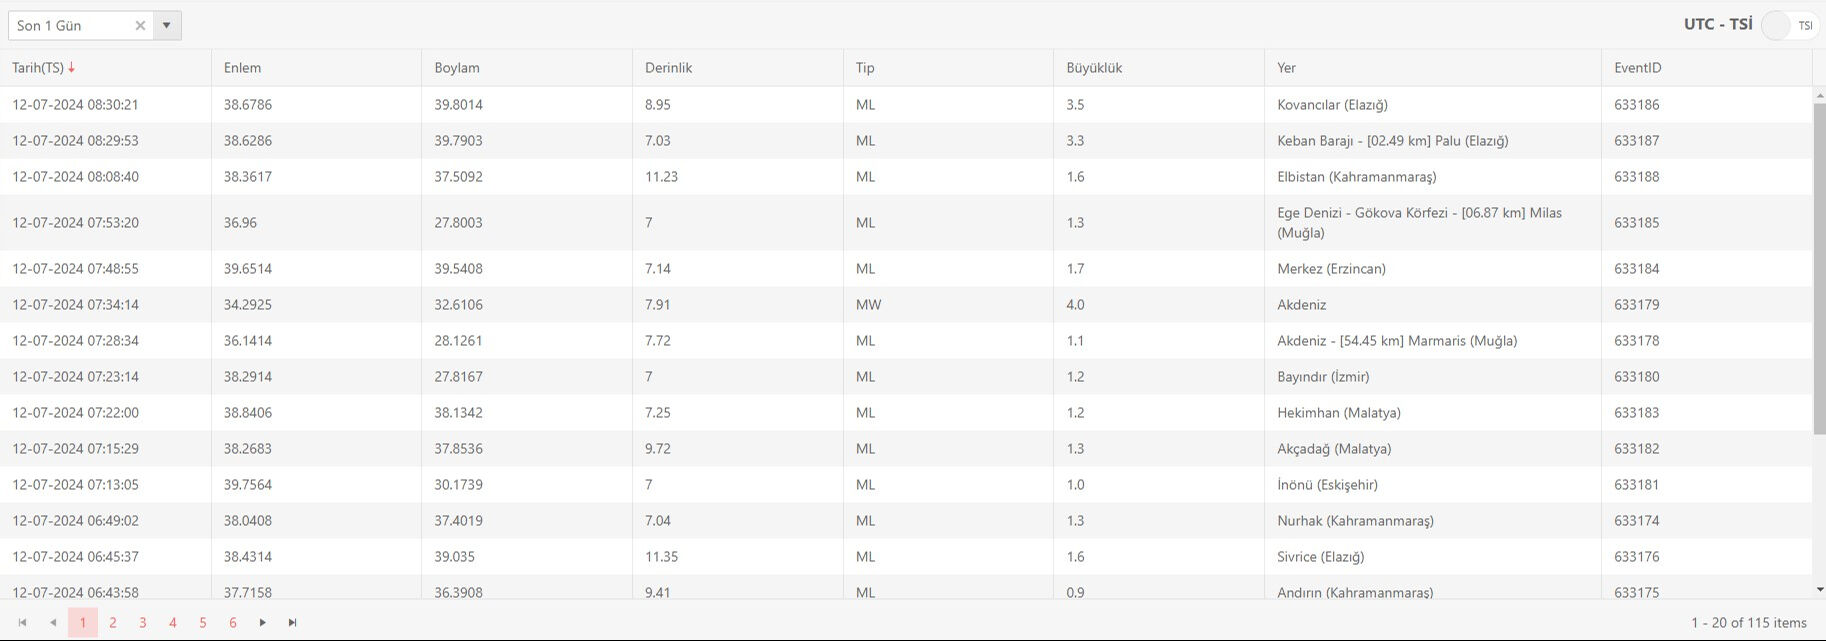
Task: Go to previous page arrow
Action: [53, 623]
